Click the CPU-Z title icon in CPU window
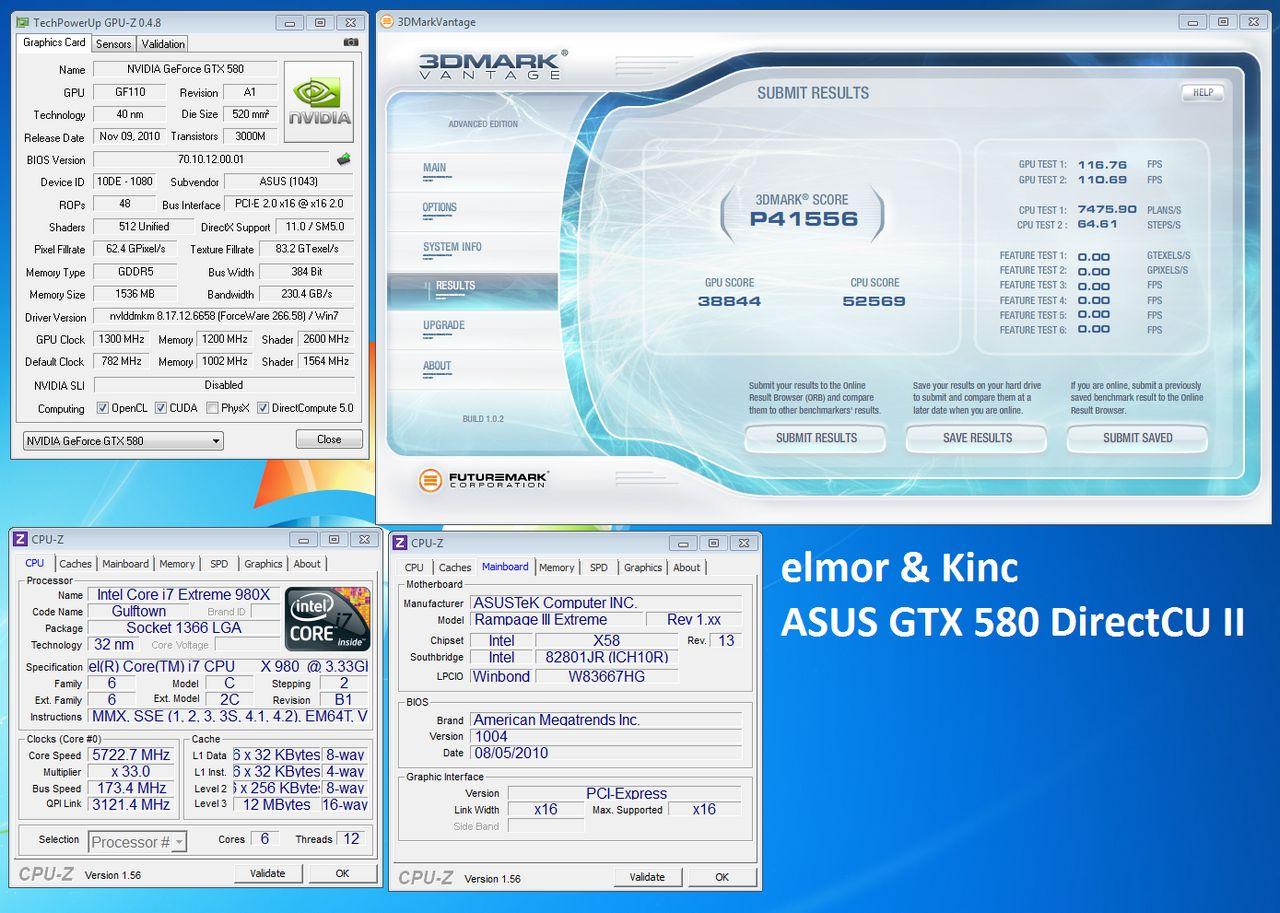The image size is (1280, 913). (x=21, y=539)
